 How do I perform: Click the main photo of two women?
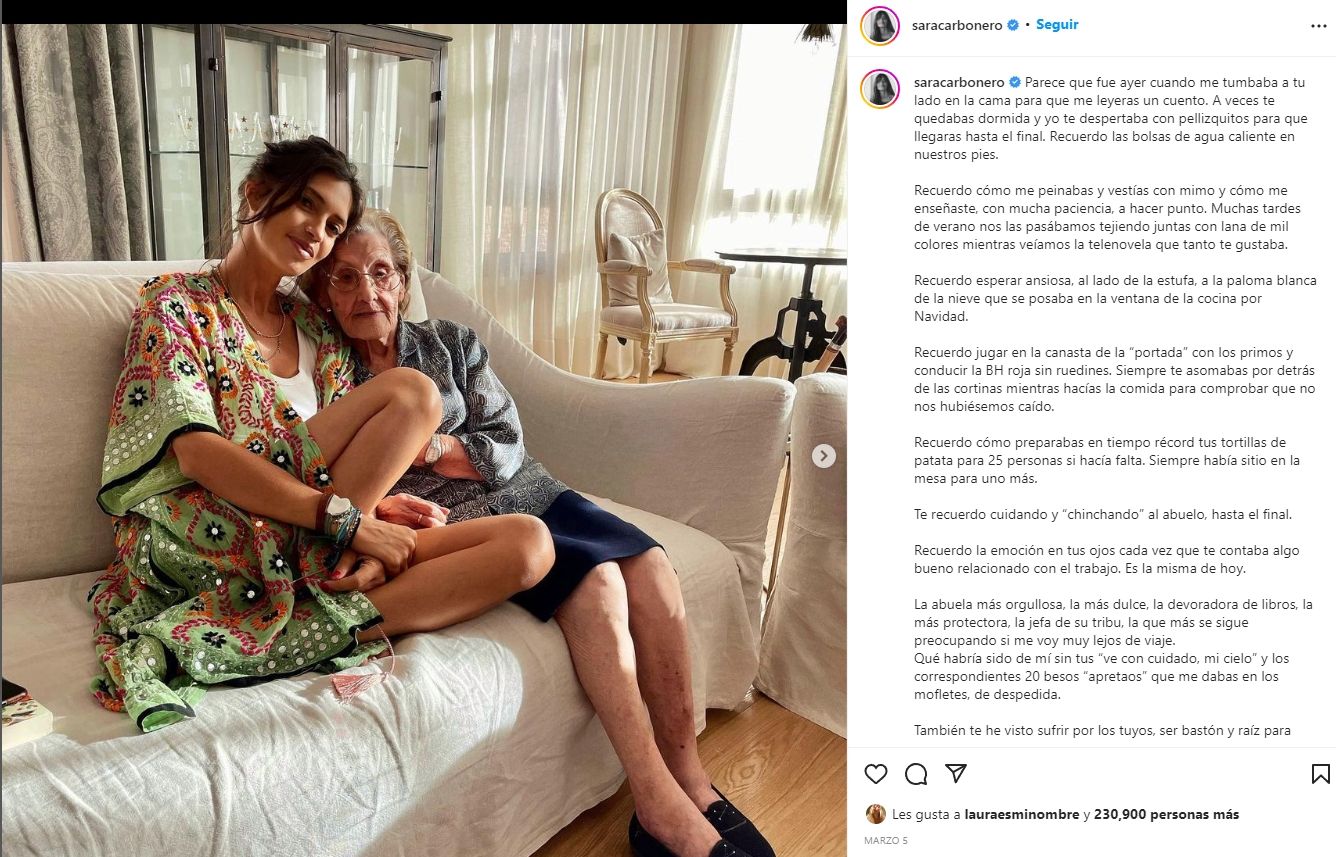point(424,440)
